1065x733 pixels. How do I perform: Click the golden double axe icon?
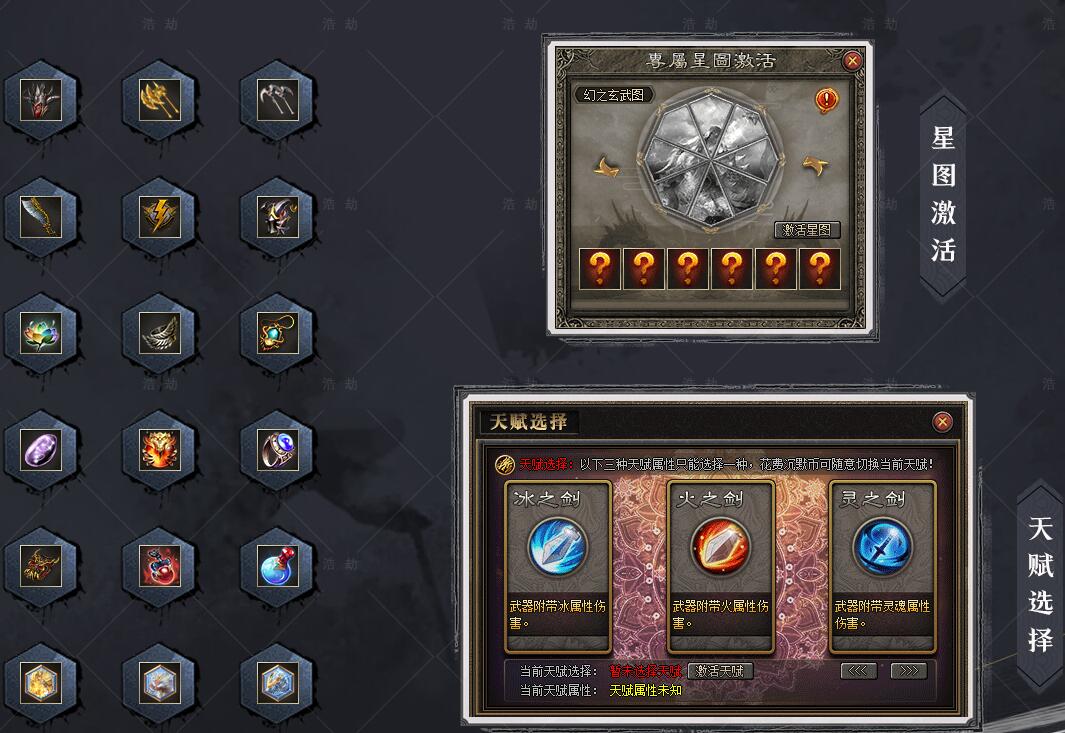tap(160, 100)
